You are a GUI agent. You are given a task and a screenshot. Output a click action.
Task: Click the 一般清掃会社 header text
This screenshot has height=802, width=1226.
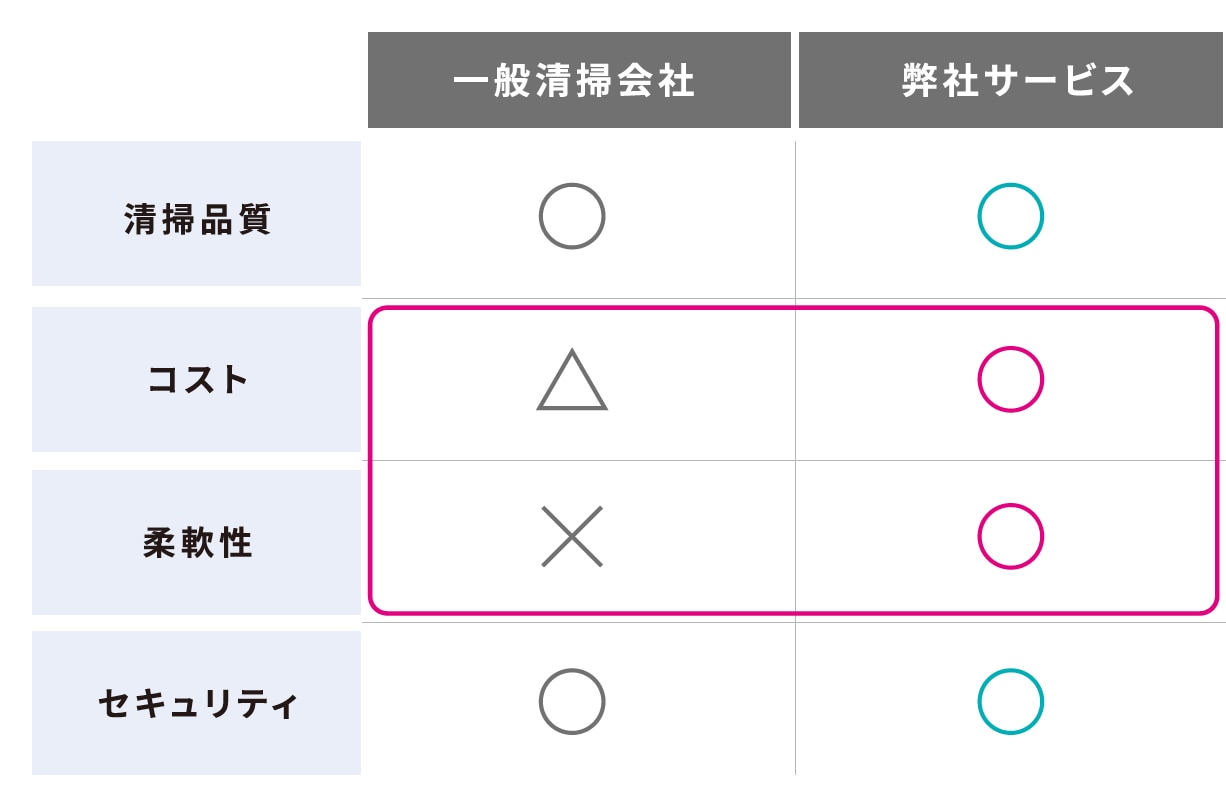[573, 81]
